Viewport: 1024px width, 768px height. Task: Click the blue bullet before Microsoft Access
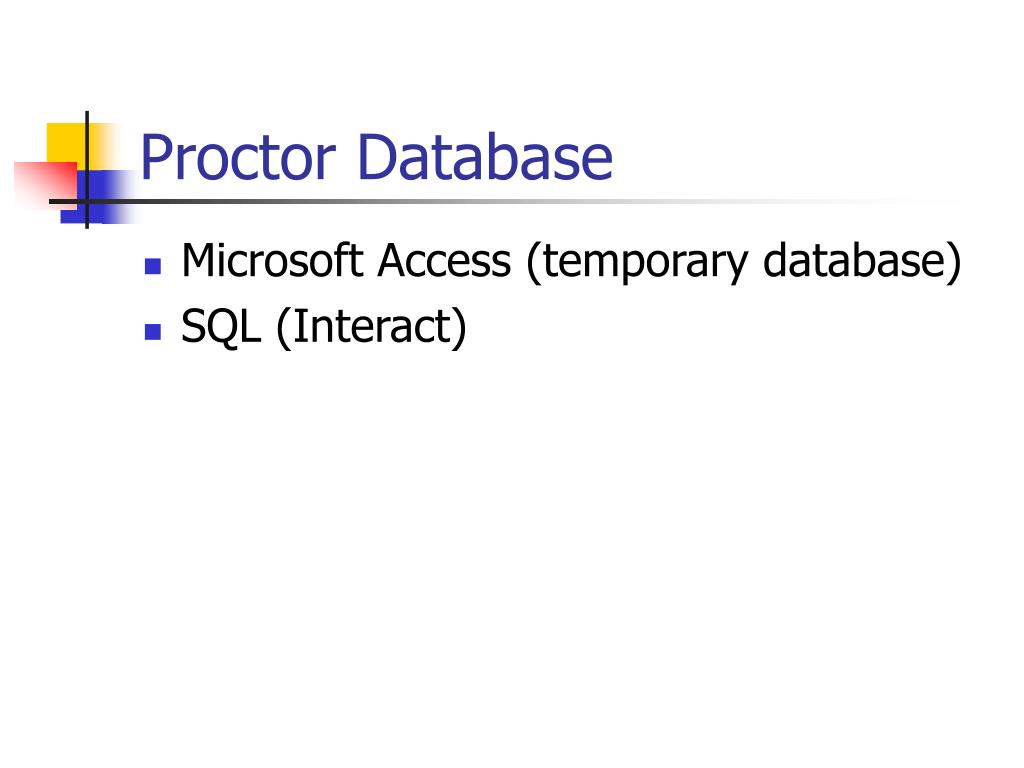[153, 266]
